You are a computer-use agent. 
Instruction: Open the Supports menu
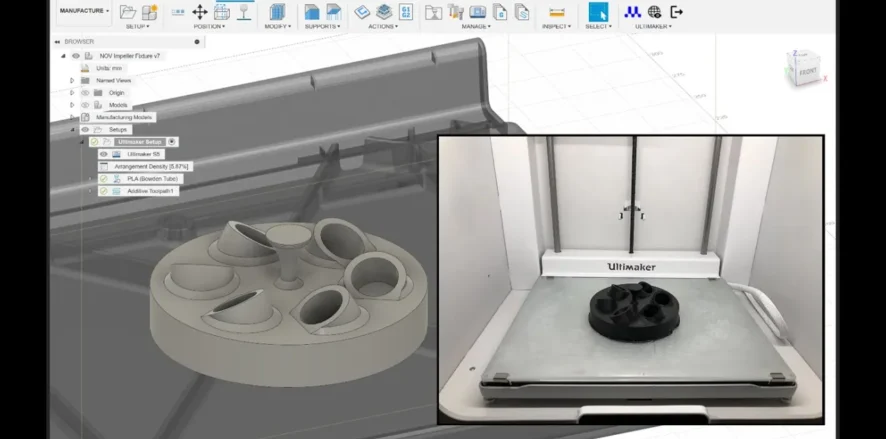click(320, 27)
